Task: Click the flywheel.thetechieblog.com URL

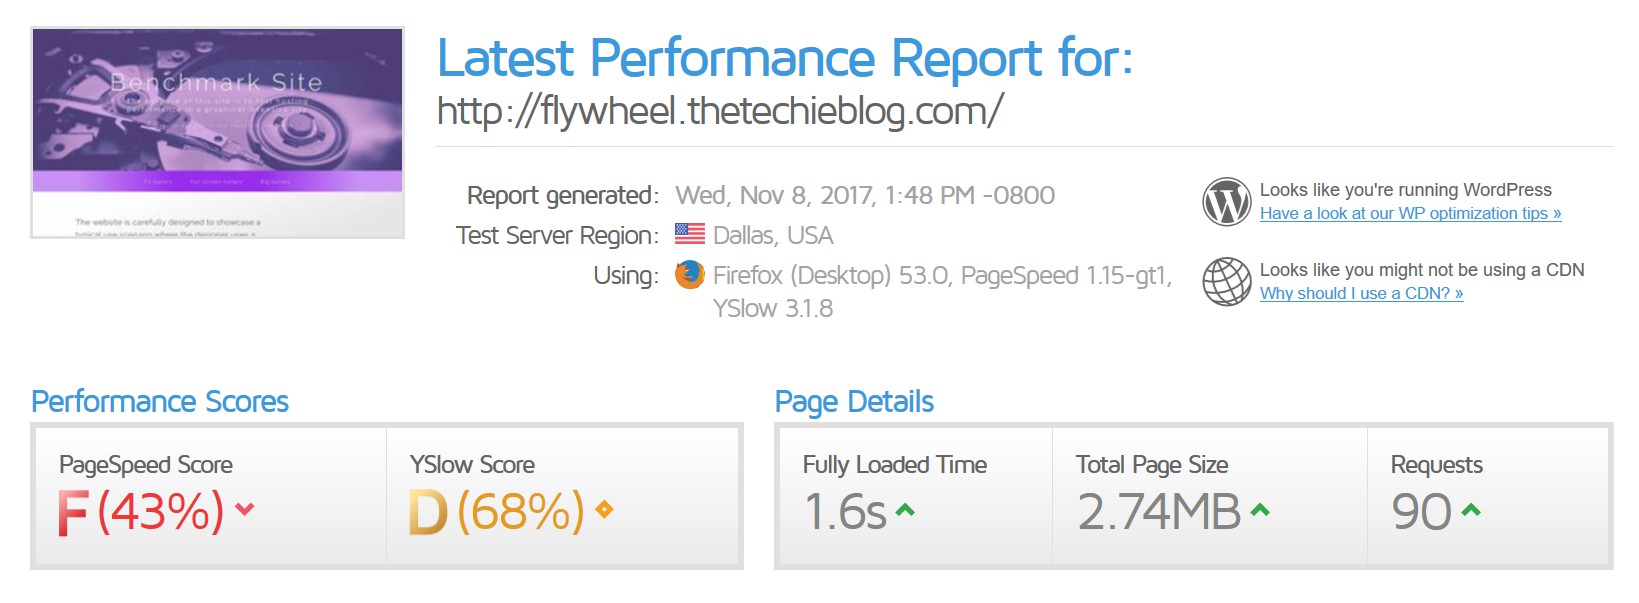Action: [x=720, y=111]
